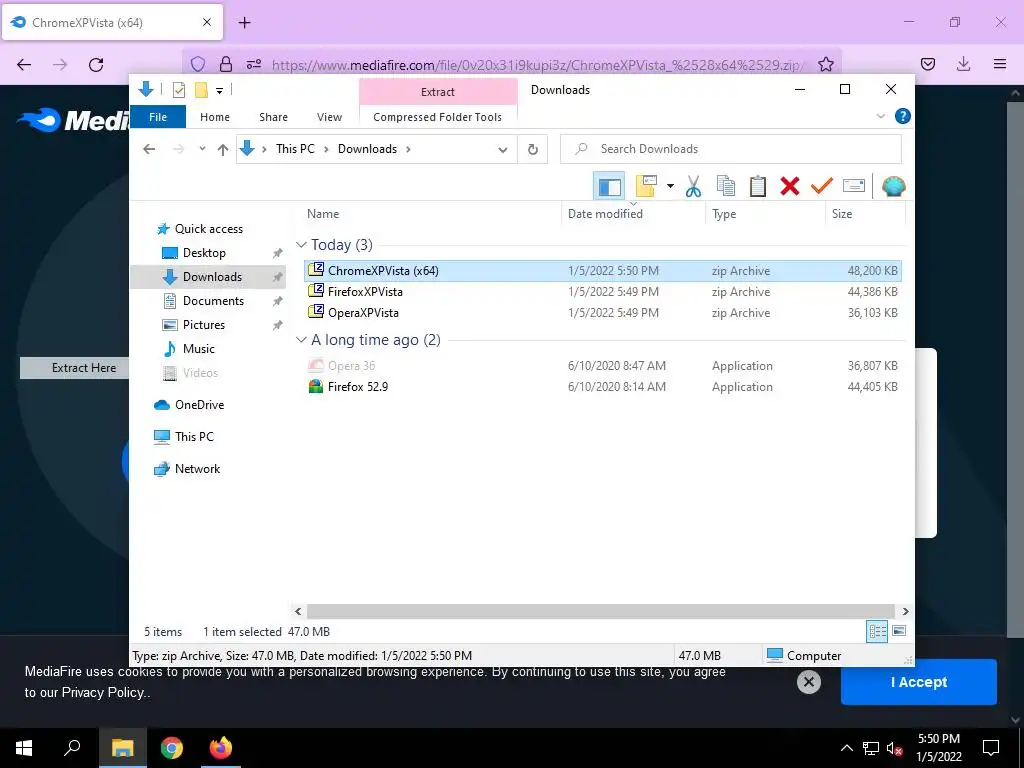The height and width of the screenshot is (768, 1024).
Task: Switch to the View ribbon tab
Action: (329, 117)
